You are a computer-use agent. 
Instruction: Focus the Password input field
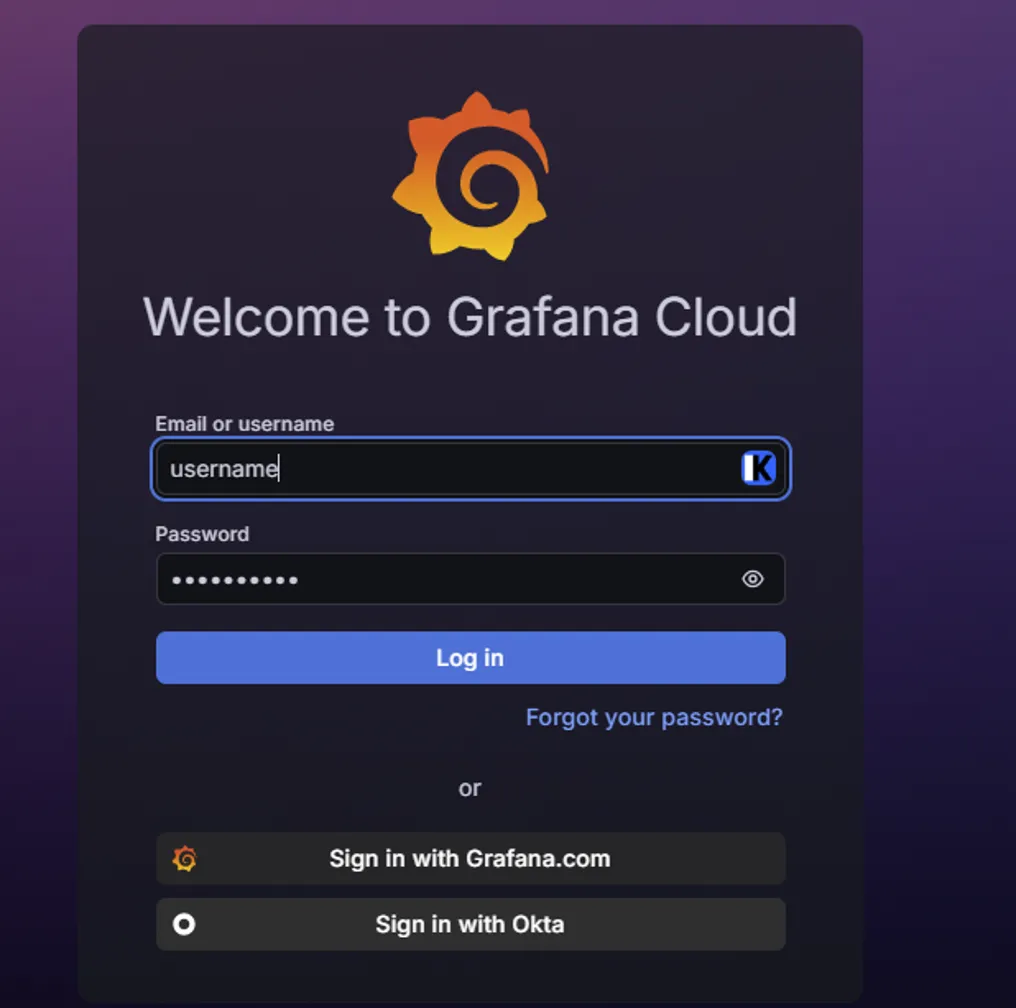(470, 578)
